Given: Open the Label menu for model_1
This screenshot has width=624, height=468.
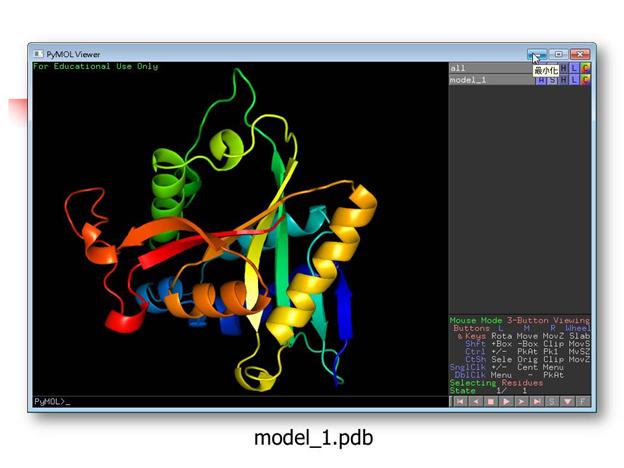Looking at the screenshot, I should (x=574, y=80).
